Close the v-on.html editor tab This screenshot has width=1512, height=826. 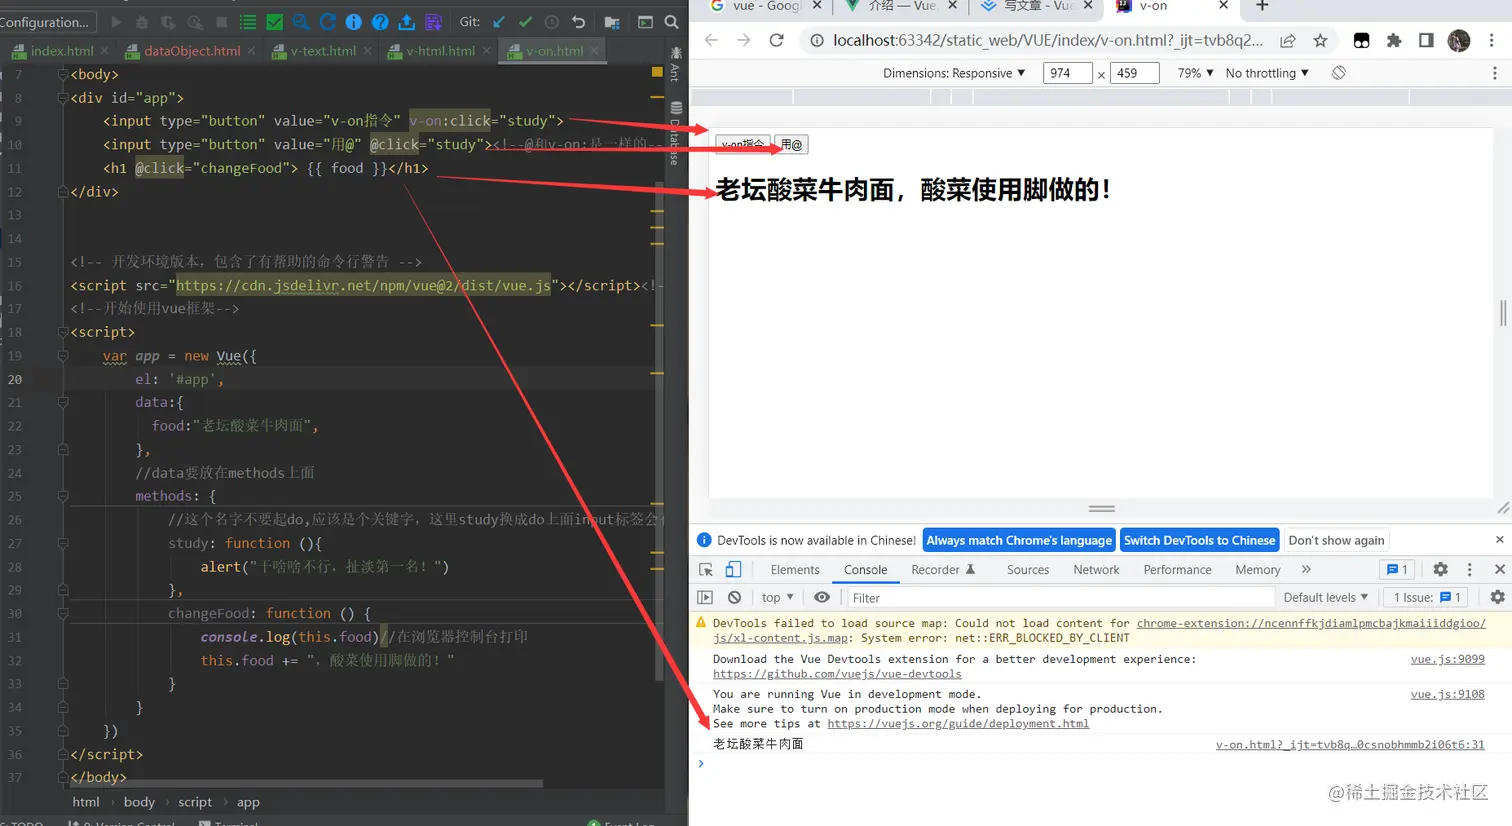tap(595, 51)
